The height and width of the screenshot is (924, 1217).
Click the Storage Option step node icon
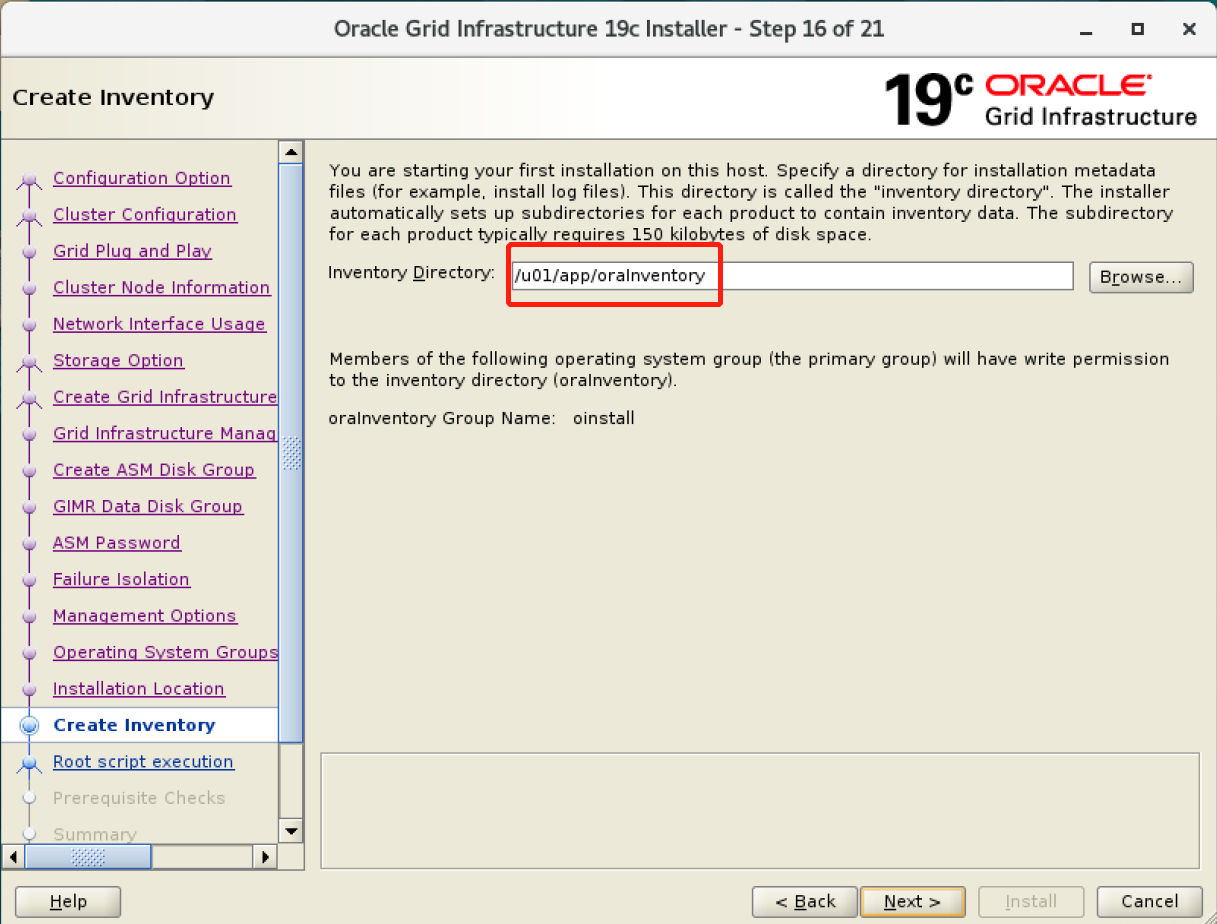coord(30,362)
